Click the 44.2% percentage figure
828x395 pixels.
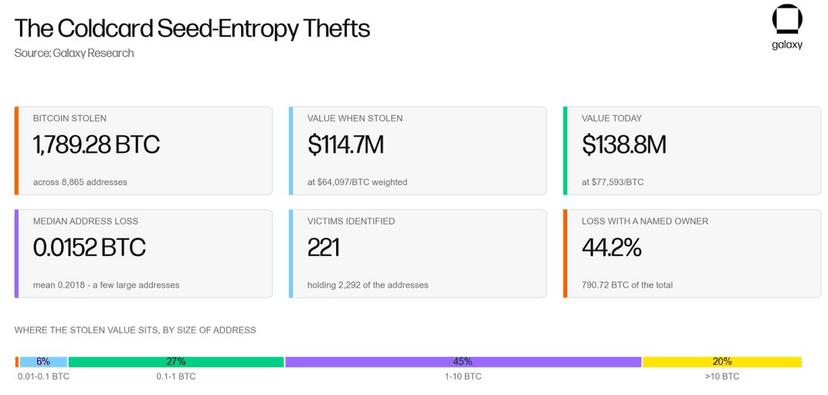(611, 247)
